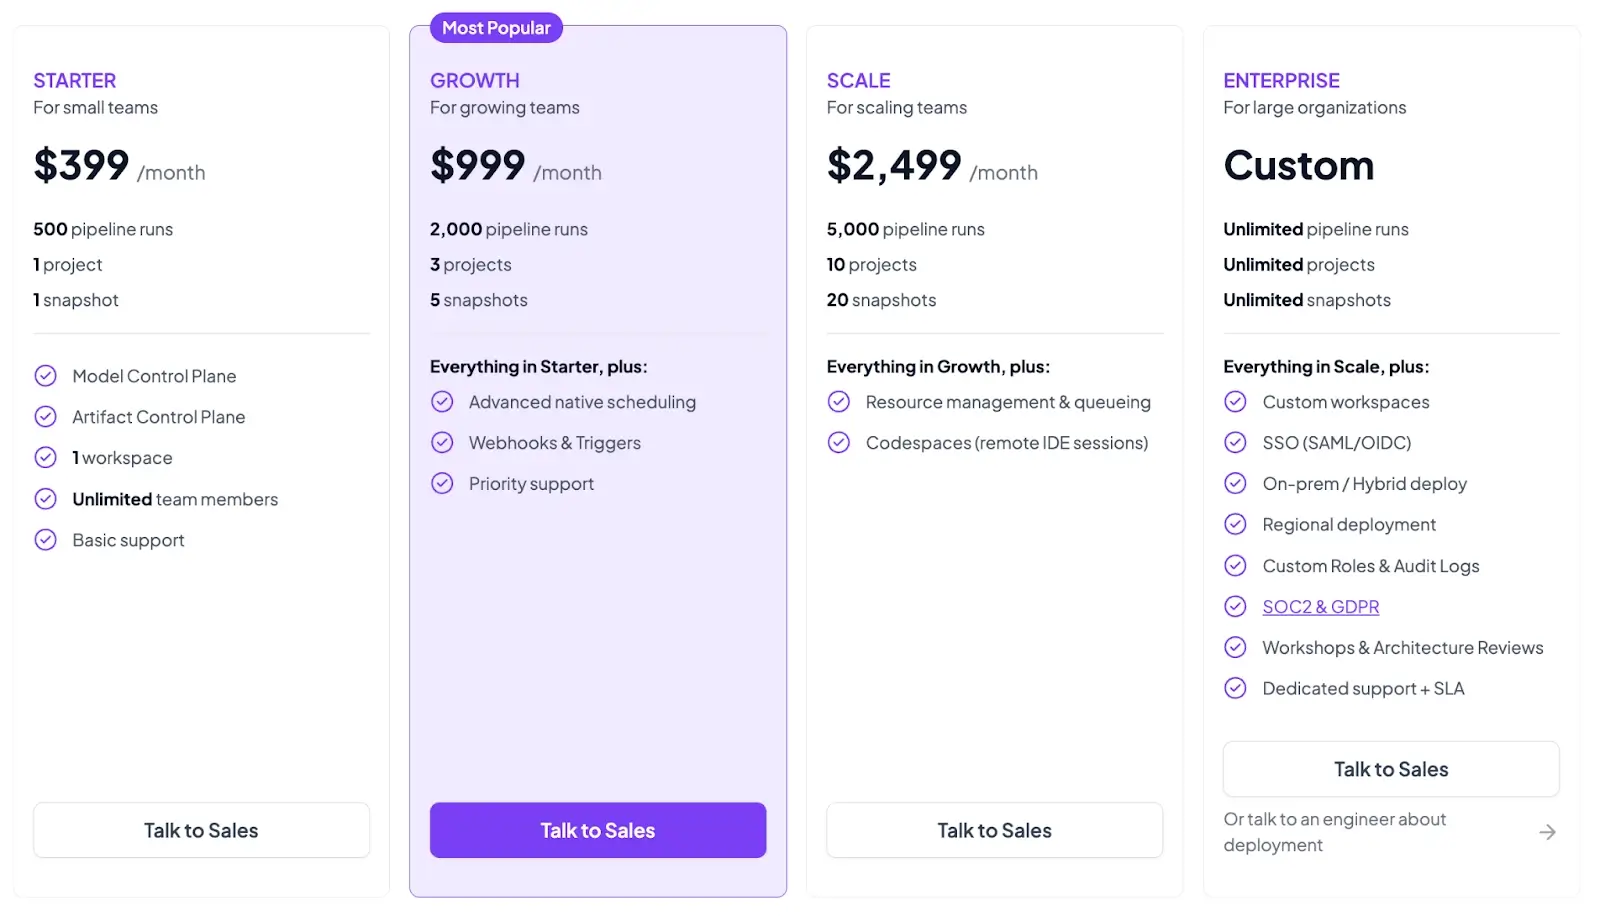This screenshot has height=919, width=1600.
Task: Click the check icon next to Webhooks & Triggers
Action: click(442, 443)
